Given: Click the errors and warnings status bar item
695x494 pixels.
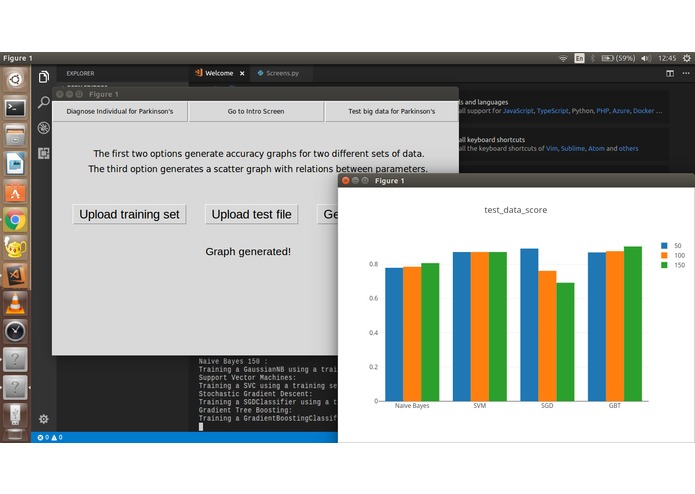Looking at the screenshot, I should (50, 437).
